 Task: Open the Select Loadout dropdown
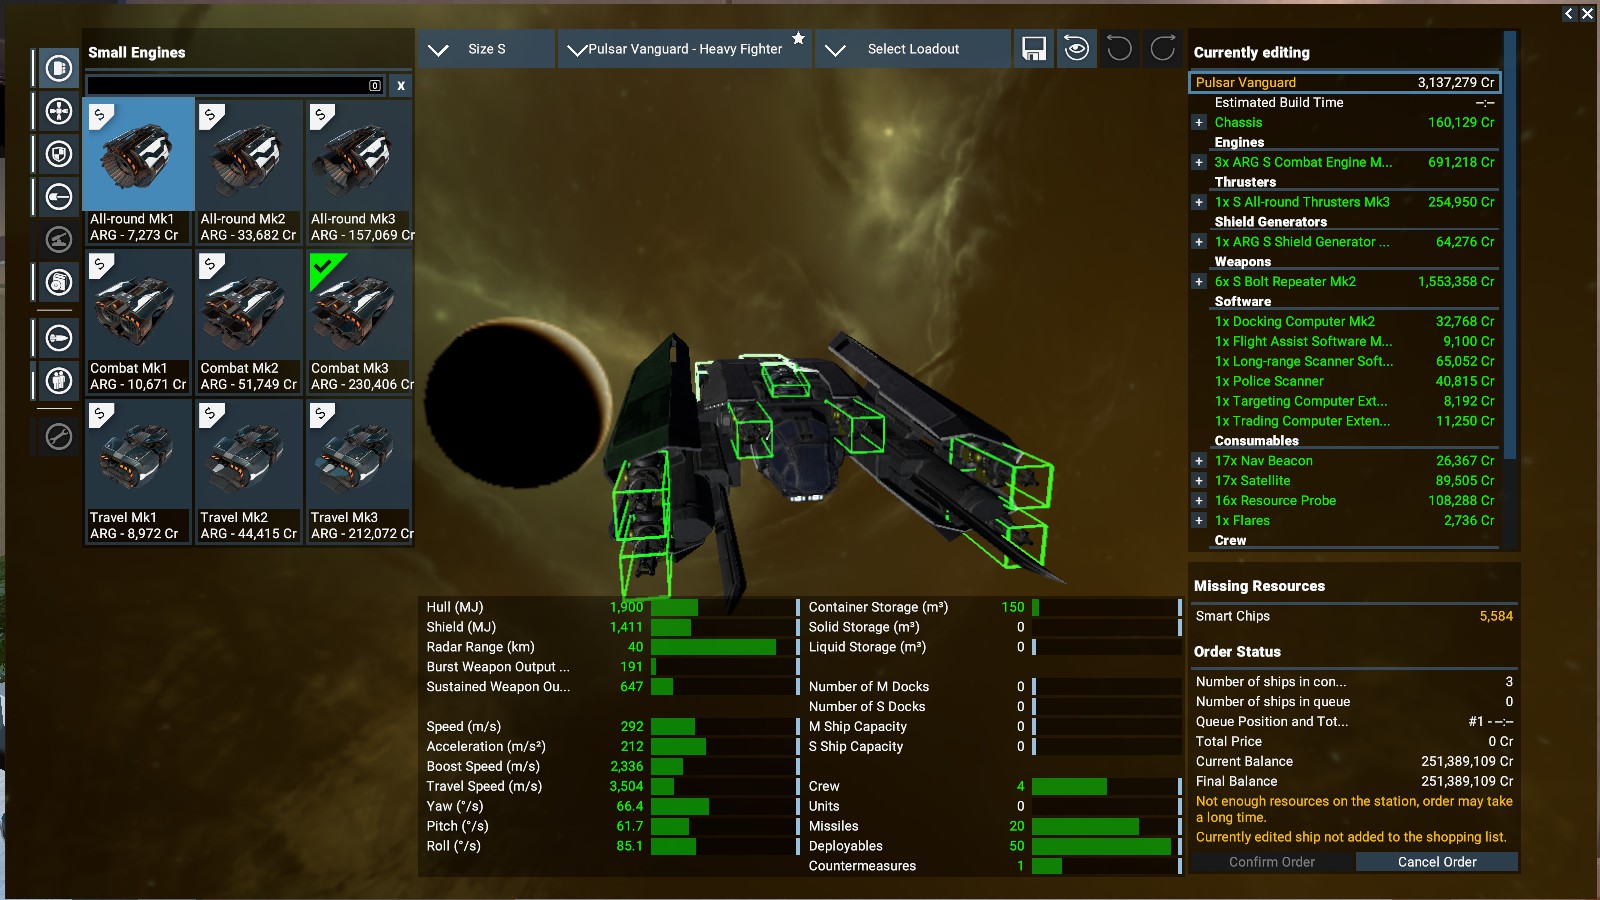911,49
